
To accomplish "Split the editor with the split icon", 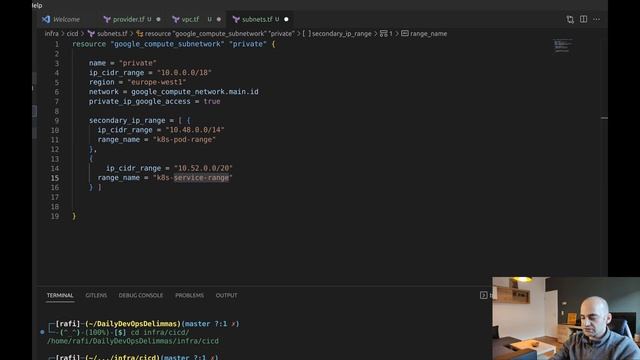I will [x=583, y=19].
